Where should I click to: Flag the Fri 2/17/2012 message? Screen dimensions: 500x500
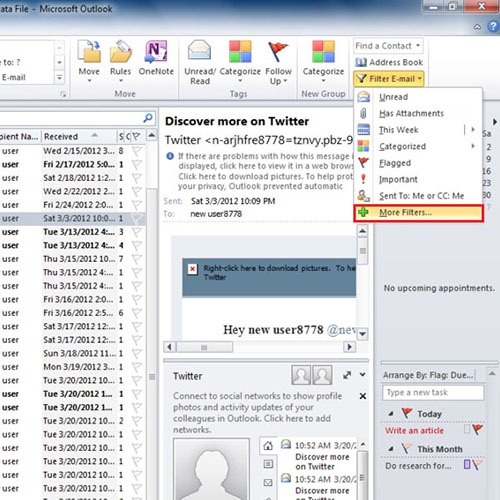point(136,164)
